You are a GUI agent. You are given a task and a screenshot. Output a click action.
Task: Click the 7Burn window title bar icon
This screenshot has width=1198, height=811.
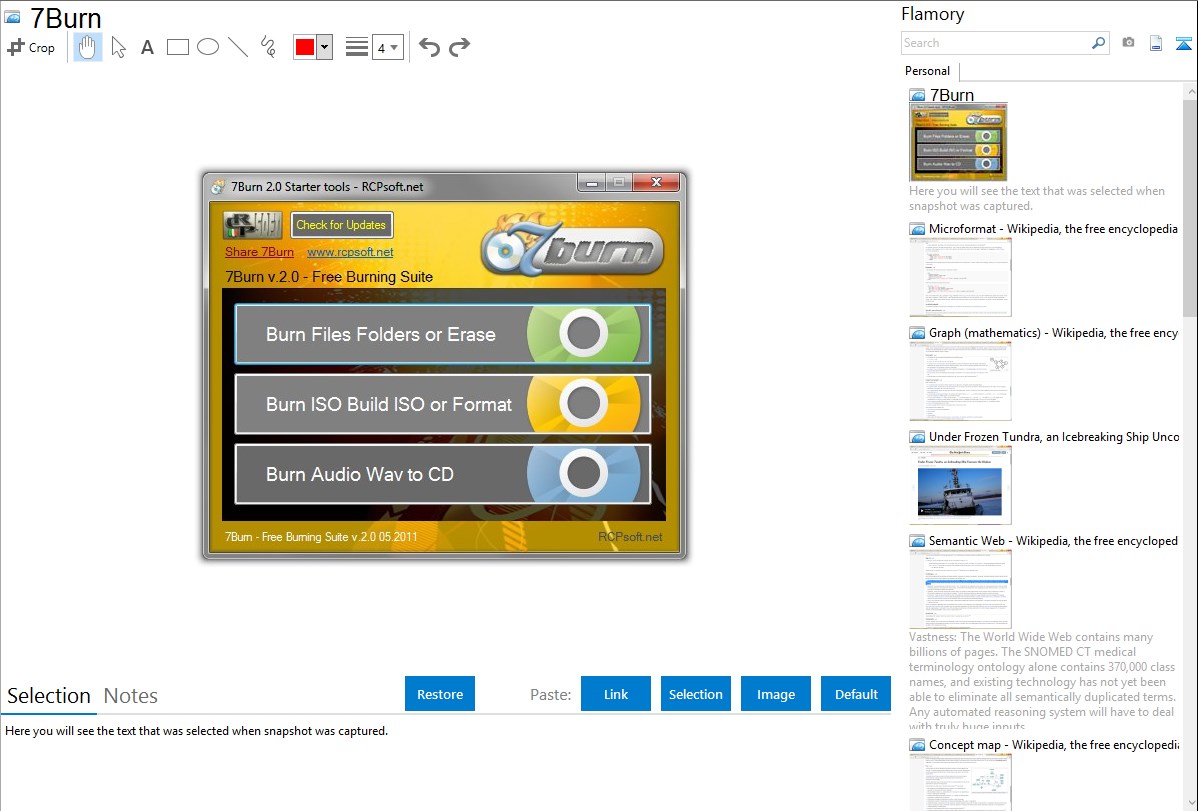point(219,187)
